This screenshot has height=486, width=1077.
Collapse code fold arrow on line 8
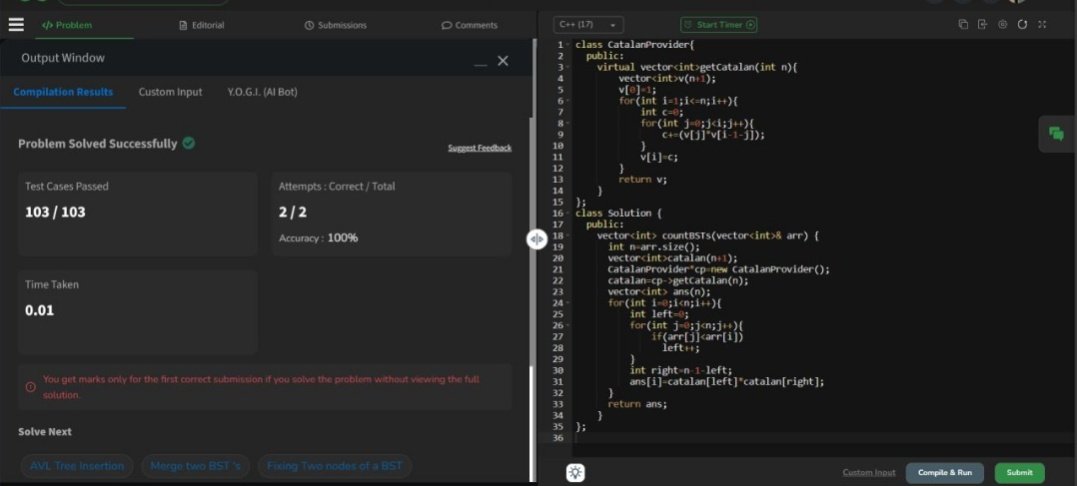pos(569,124)
